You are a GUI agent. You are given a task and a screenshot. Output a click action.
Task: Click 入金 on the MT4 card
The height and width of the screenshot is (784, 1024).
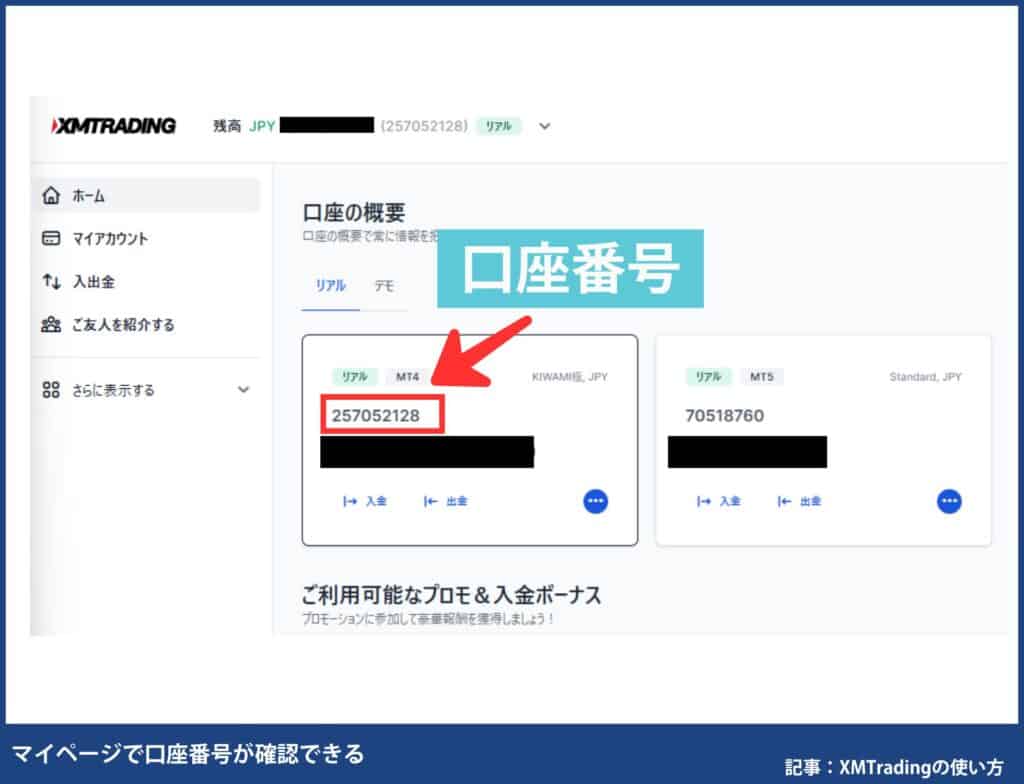pos(376,501)
